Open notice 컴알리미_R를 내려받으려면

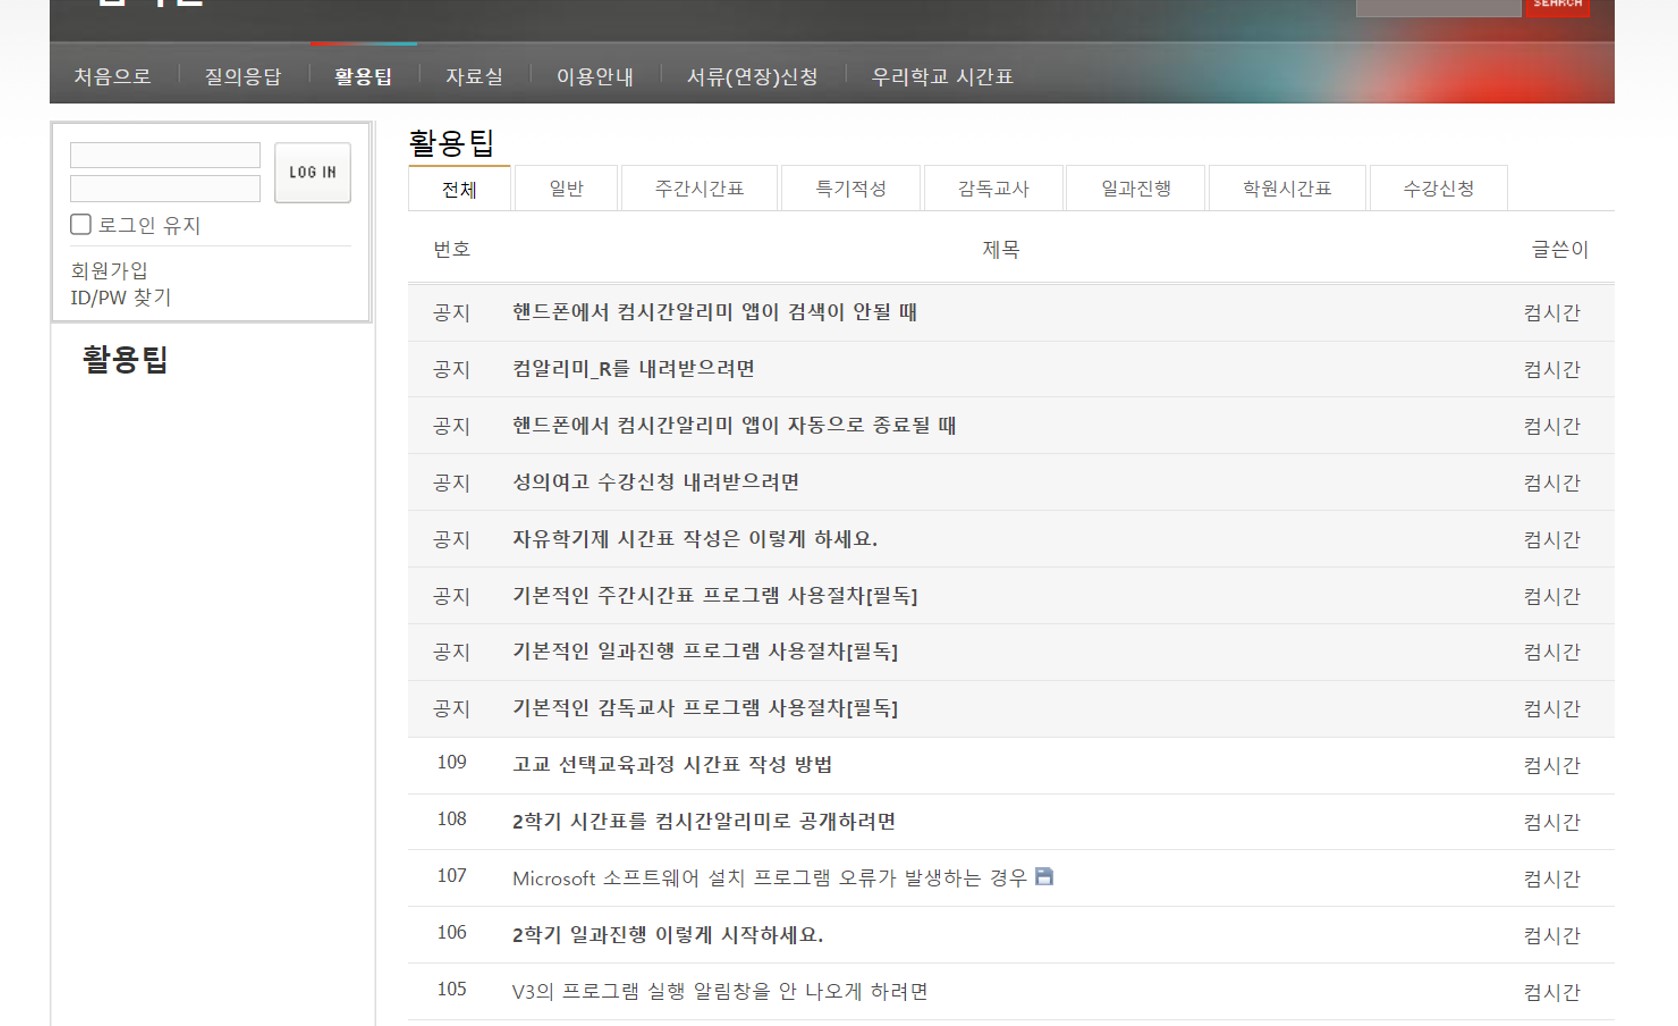click(634, 369)
